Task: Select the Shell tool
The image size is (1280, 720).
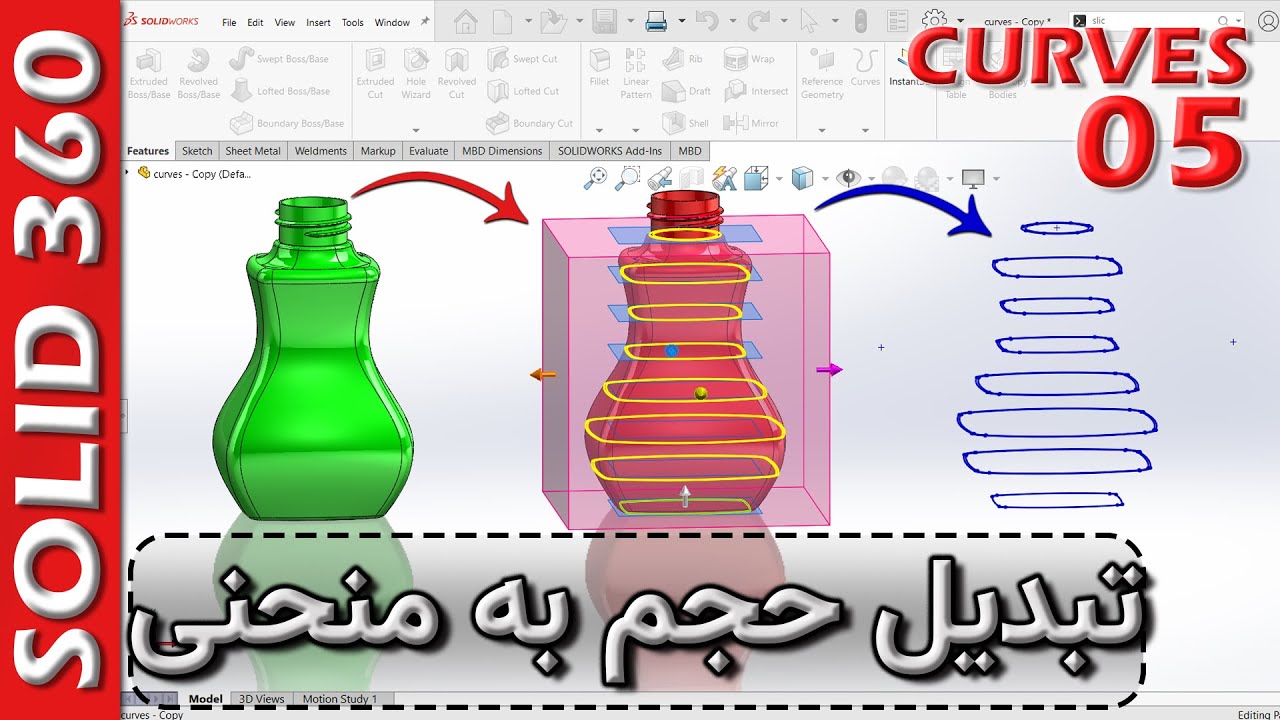Action: [686, 123]
